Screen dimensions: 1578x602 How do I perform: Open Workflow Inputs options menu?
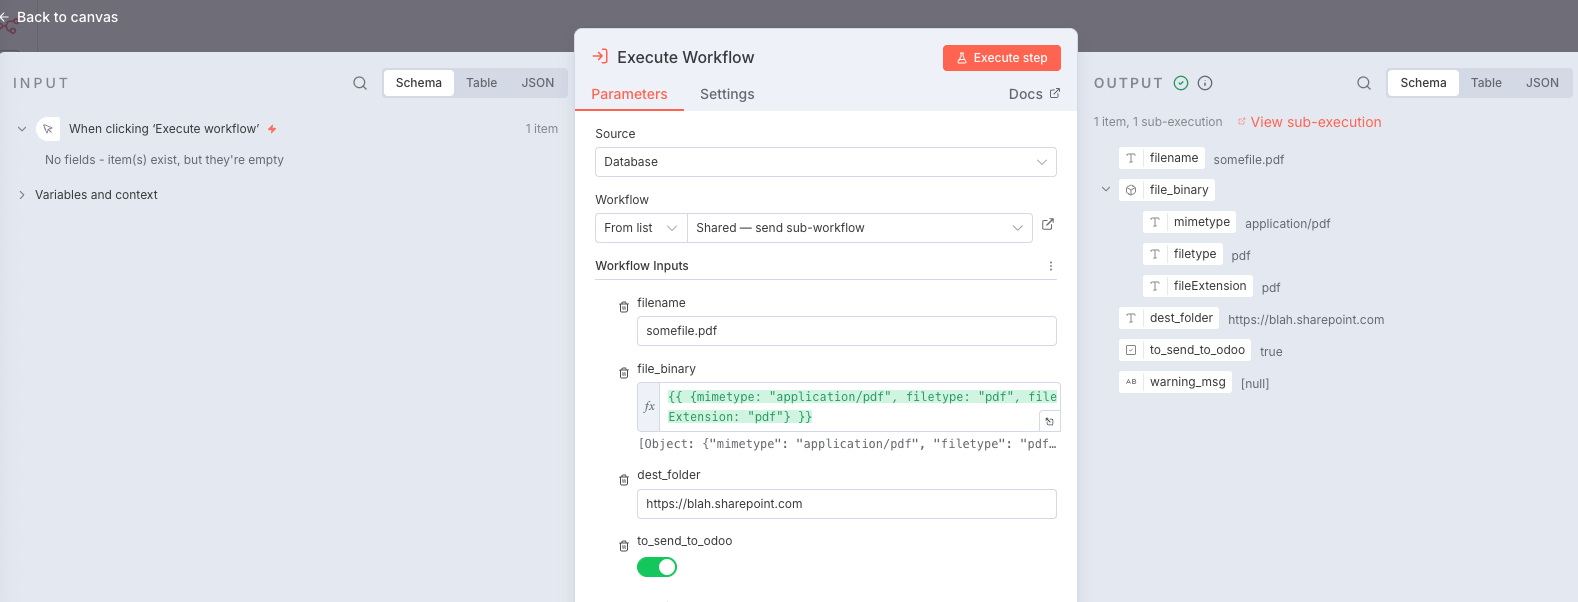coord(1050,266)
